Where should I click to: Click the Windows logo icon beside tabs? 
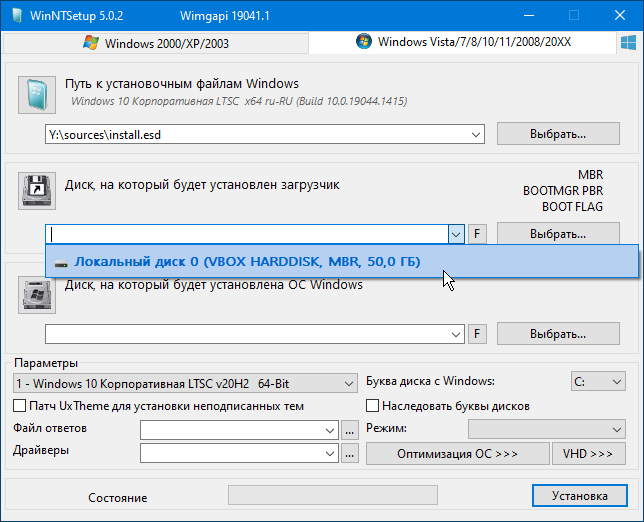click(628, 42)
